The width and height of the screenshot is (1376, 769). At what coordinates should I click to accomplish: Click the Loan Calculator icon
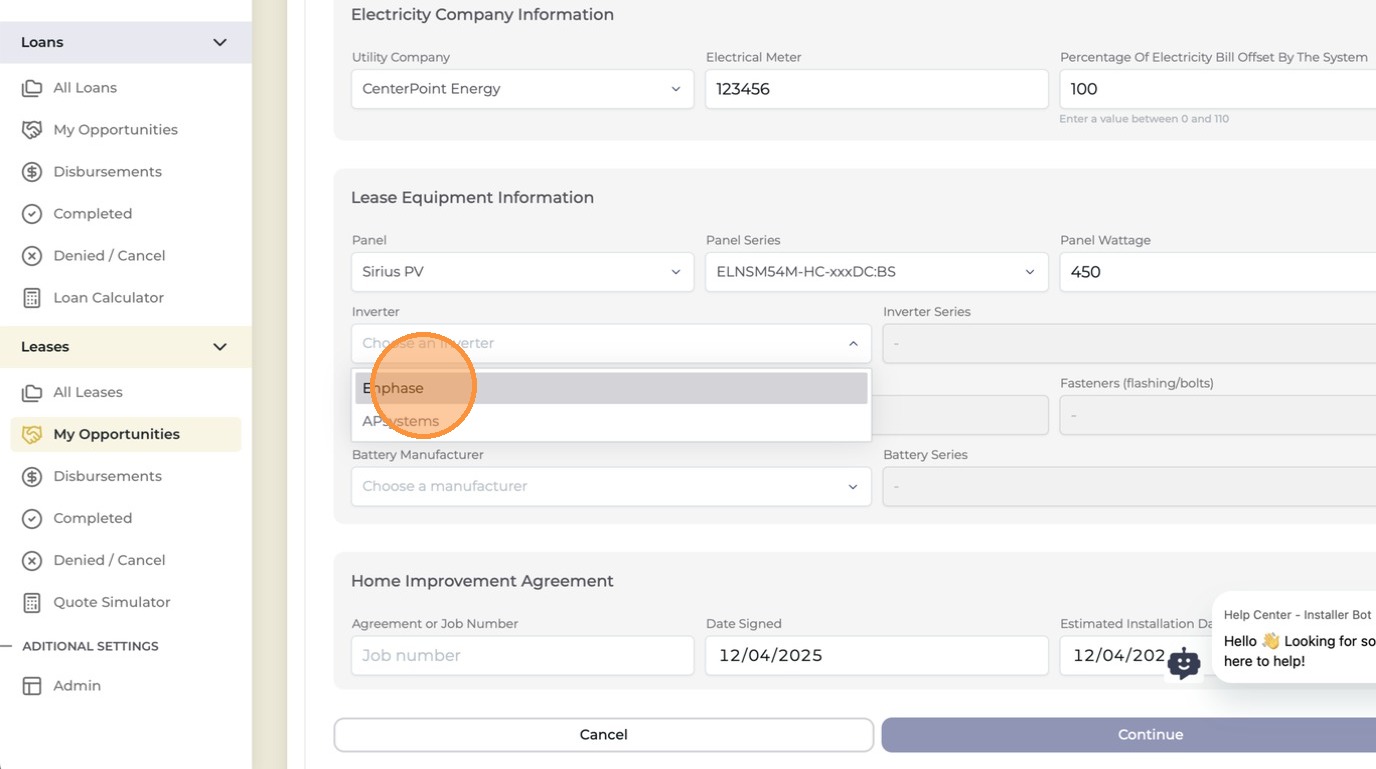32,298
